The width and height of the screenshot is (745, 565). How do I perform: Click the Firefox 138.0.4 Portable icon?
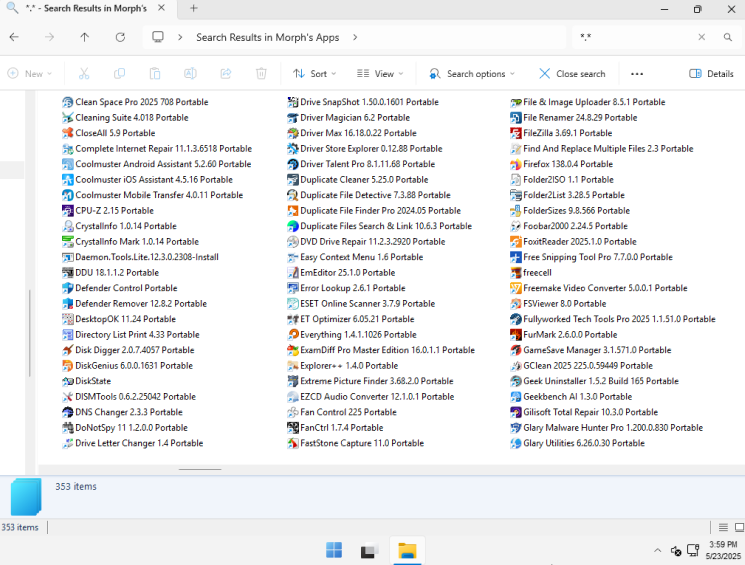pos(516,164)
